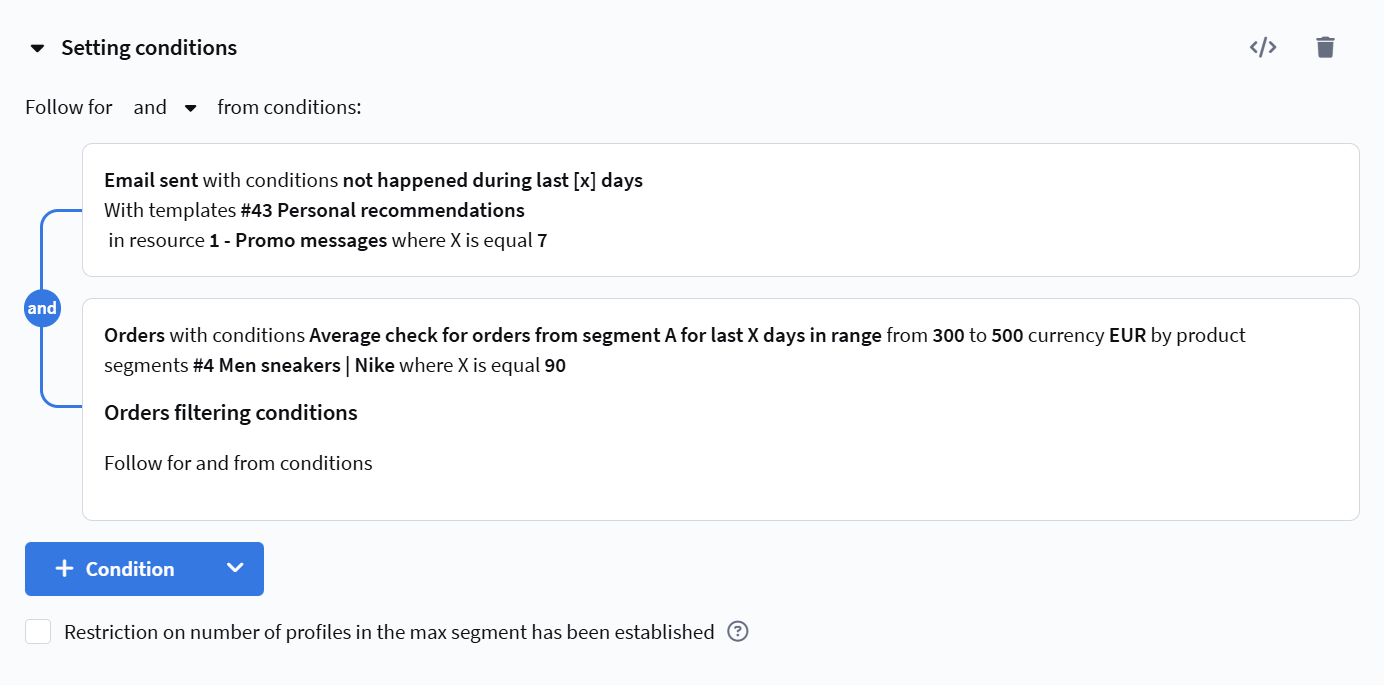Screen dimensions: 1384x685
Task: Click the blue "and" connector badge
Action: tap(42, 309)
